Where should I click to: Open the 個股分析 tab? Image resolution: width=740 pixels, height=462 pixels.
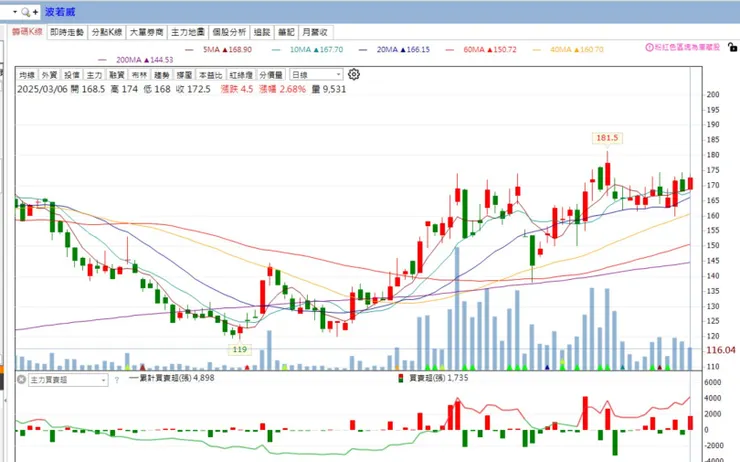click(x=229, y=32)
